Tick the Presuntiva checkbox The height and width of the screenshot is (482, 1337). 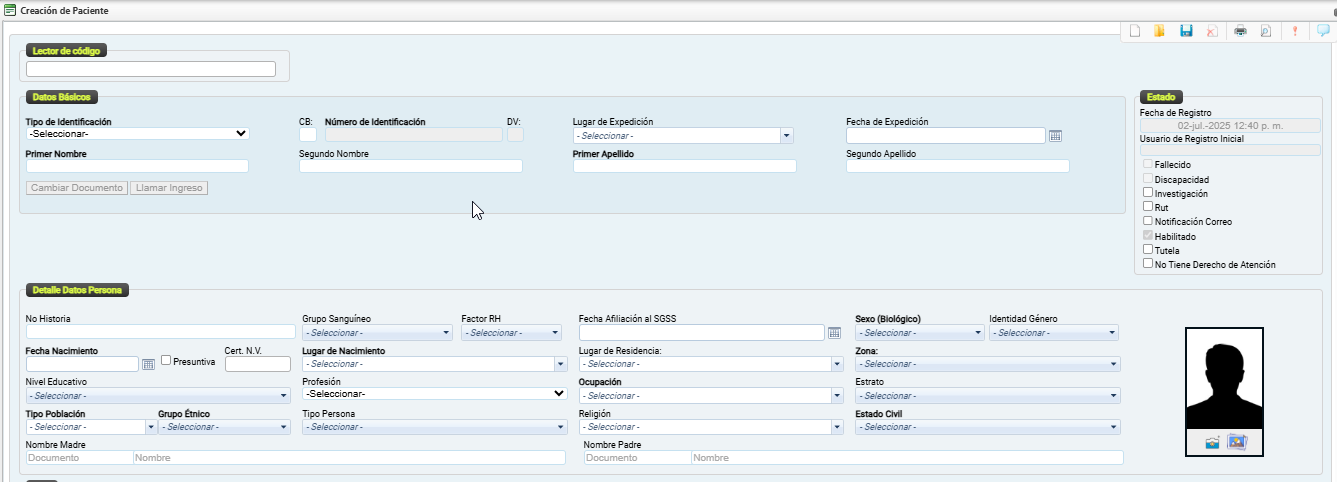click(x=166, y=361)
